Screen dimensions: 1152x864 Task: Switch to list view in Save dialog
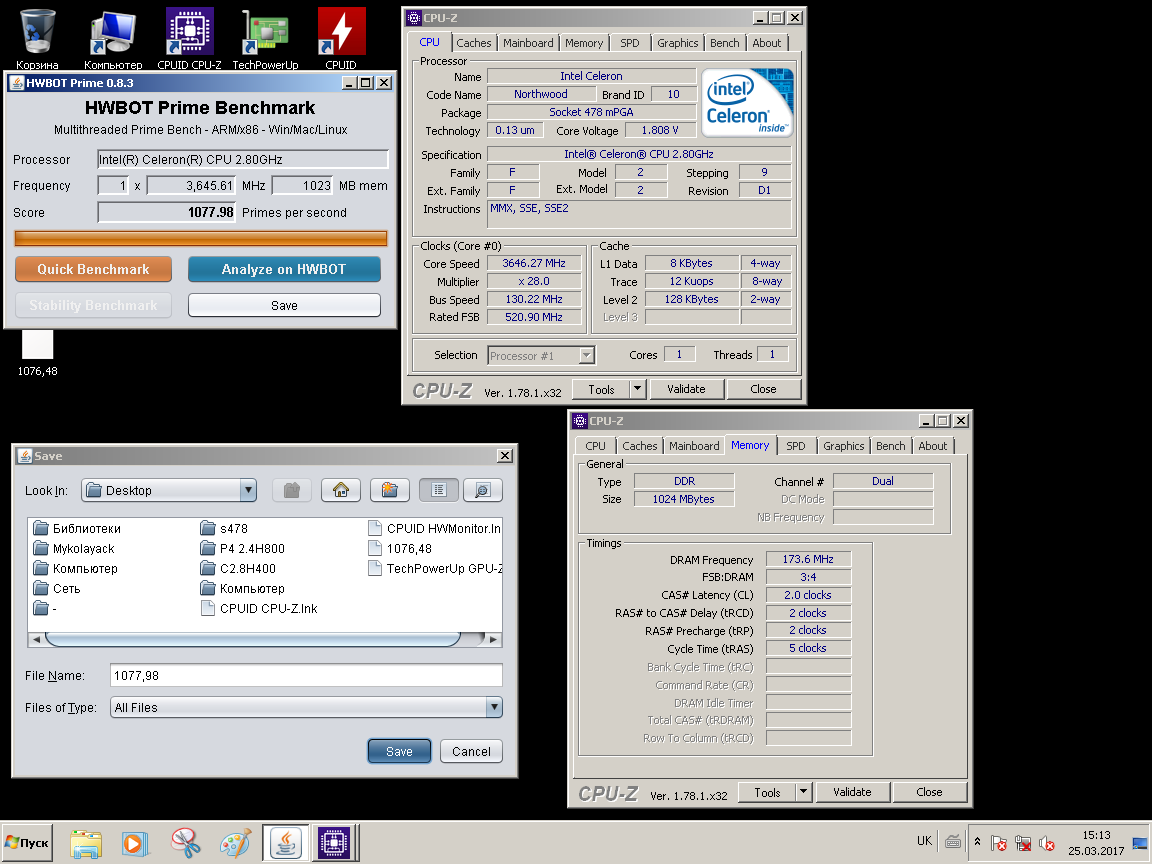[x=439, y=490]
